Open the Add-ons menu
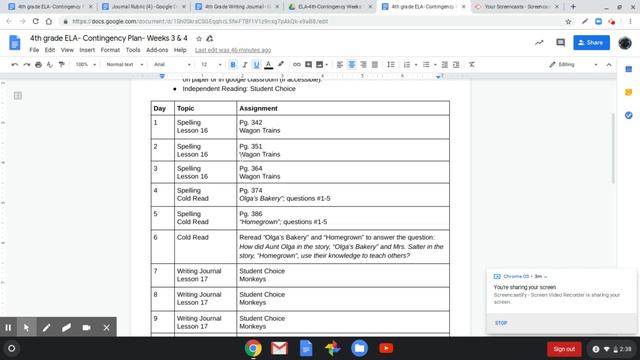The image size is (640, 360). [x=157, y=50]
